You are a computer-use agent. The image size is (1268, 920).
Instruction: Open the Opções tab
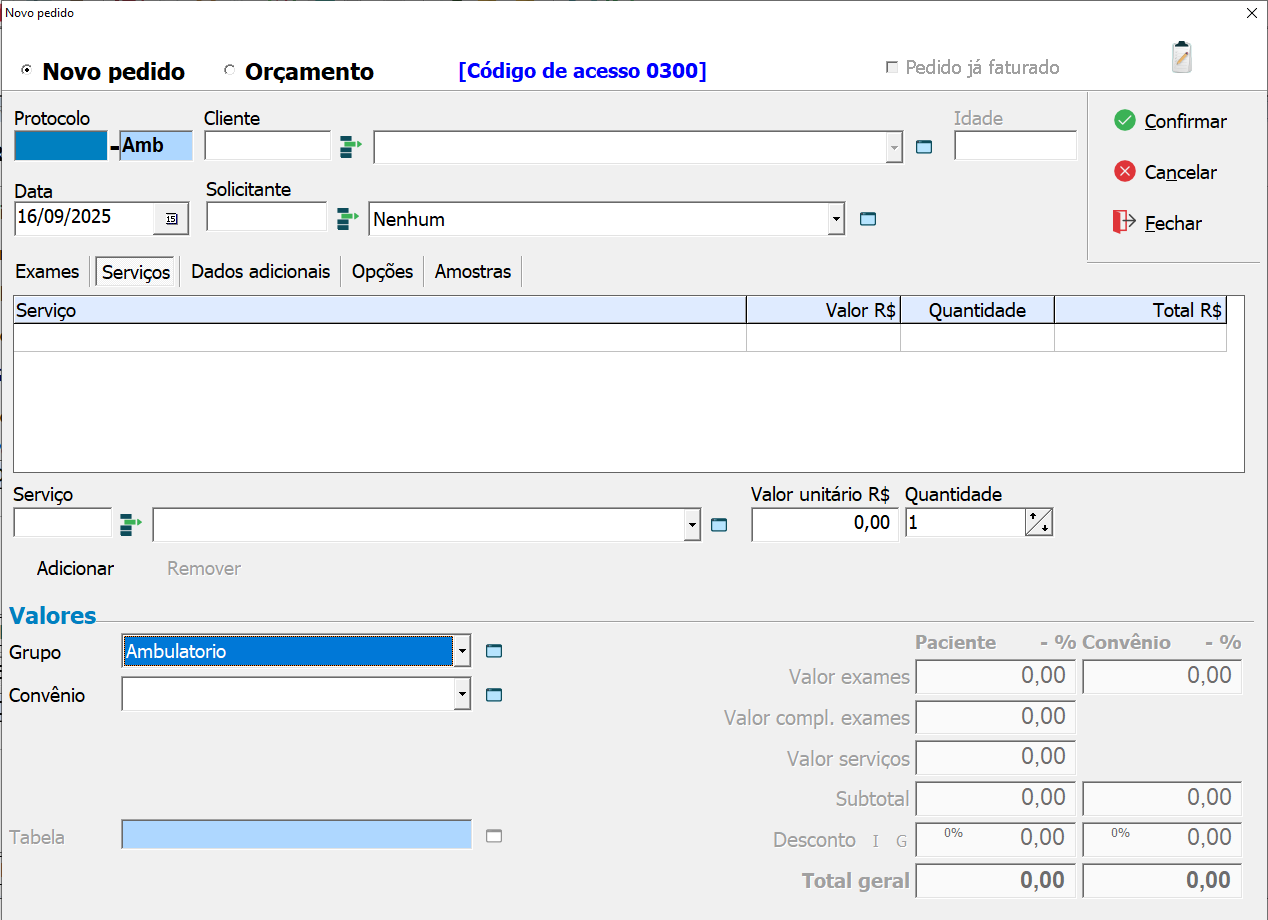(x=382, y=271)
